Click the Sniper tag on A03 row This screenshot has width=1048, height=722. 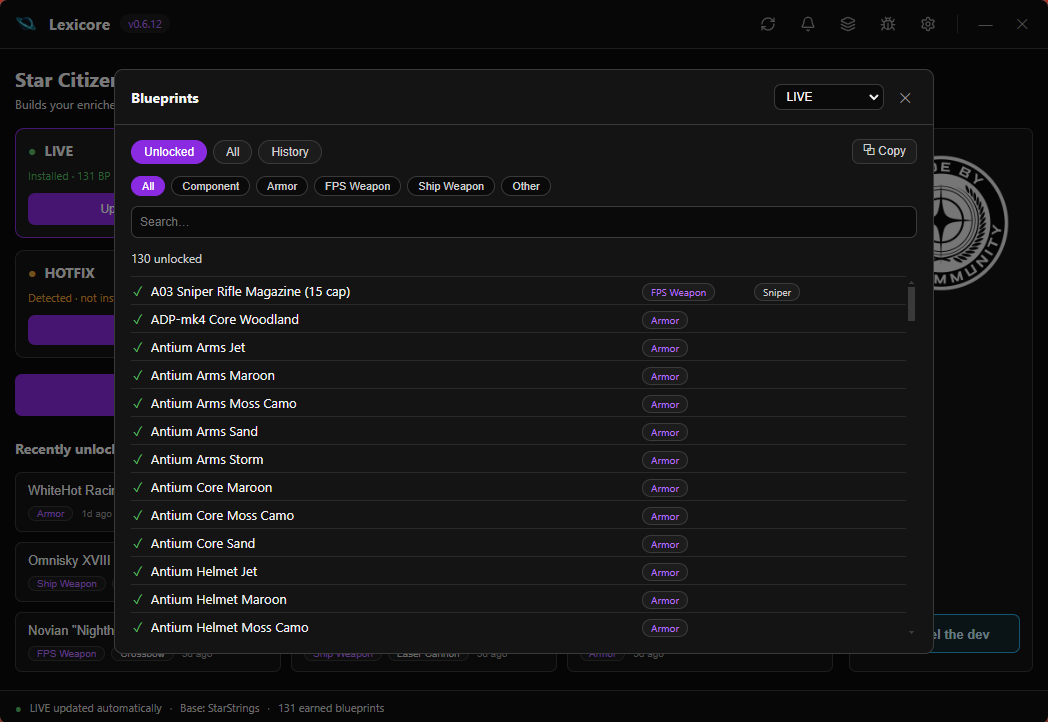777,292
